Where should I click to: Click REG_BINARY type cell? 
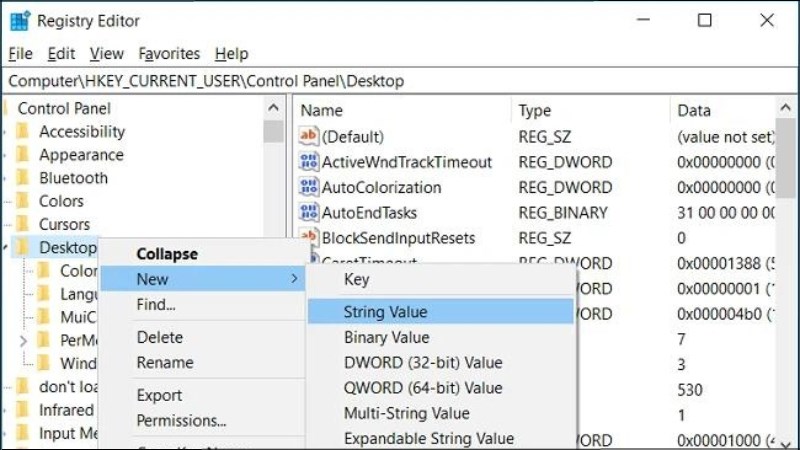click(x=563, y=213)
